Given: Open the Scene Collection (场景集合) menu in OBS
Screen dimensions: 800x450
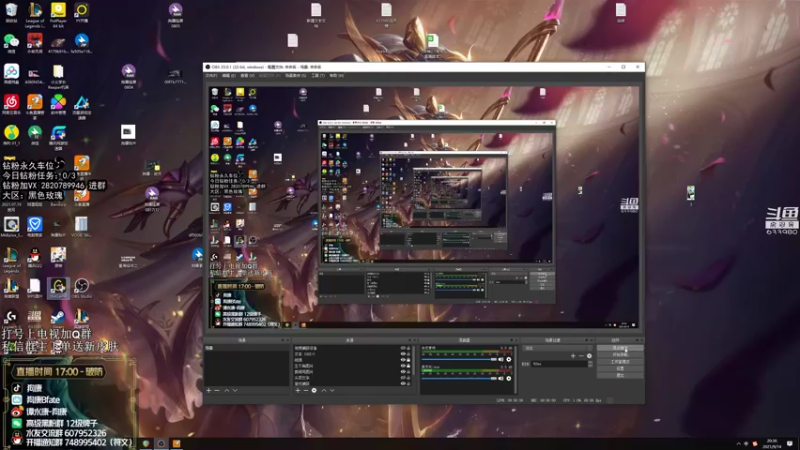Looking at the screenshot, I should (x=295, y=76).
